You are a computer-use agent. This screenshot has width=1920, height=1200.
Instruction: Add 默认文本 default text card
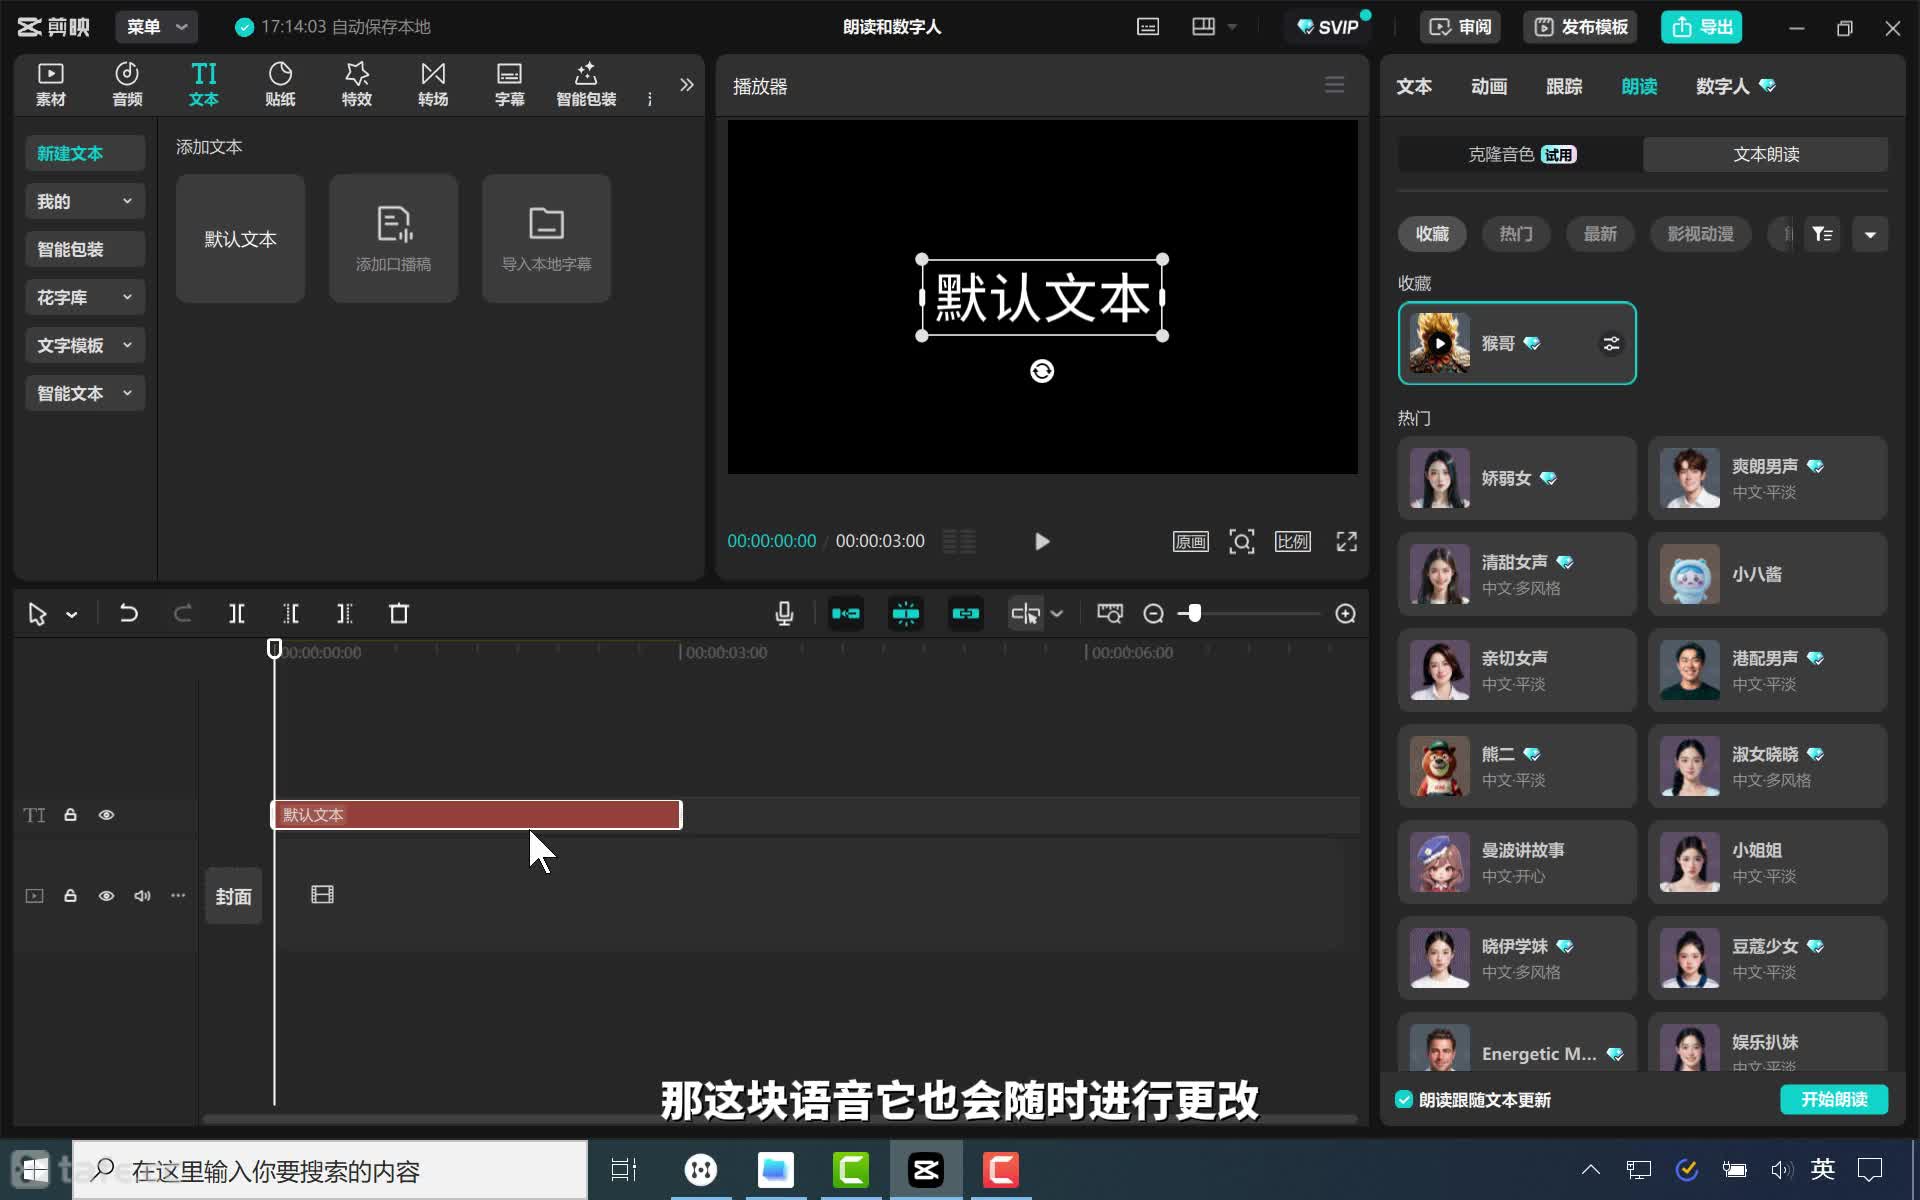point(240,238)
